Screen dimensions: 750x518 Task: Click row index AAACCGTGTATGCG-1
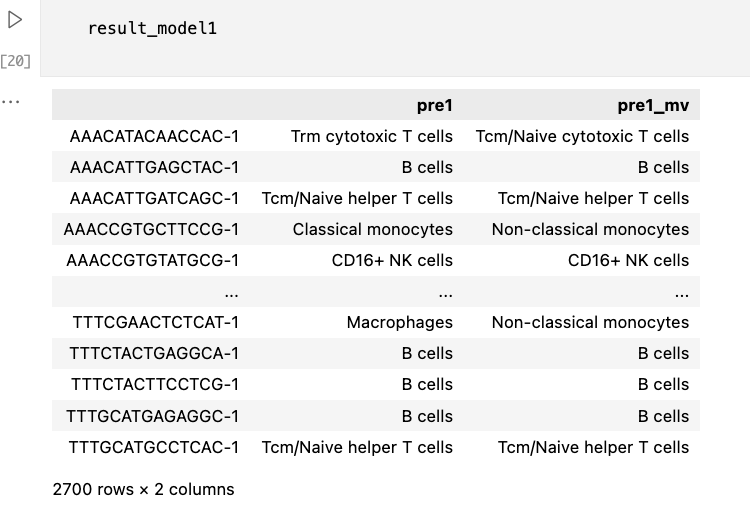click(153, 260)
